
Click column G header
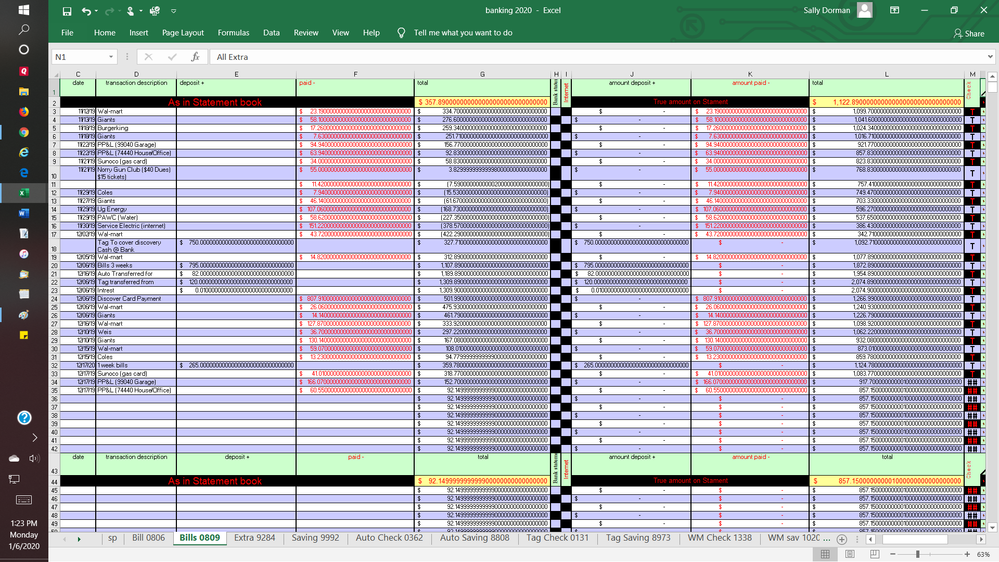point(482,74)
